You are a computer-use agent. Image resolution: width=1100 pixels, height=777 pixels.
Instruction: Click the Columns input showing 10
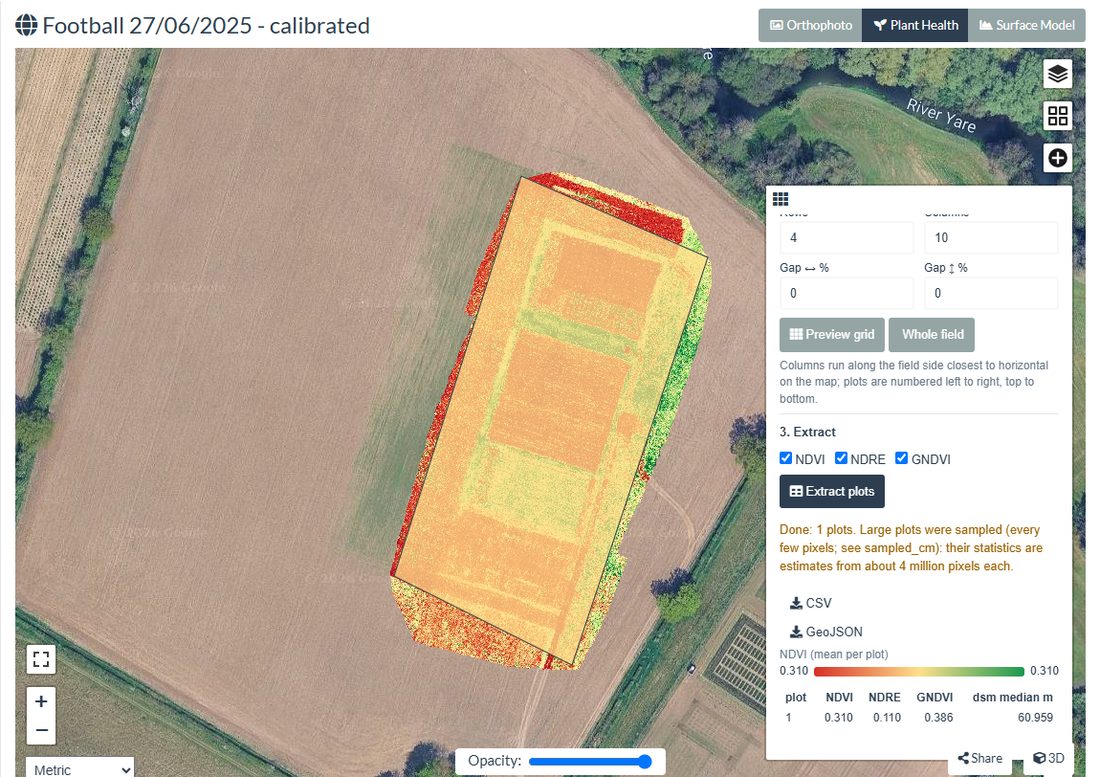click(x=991, y=238)
